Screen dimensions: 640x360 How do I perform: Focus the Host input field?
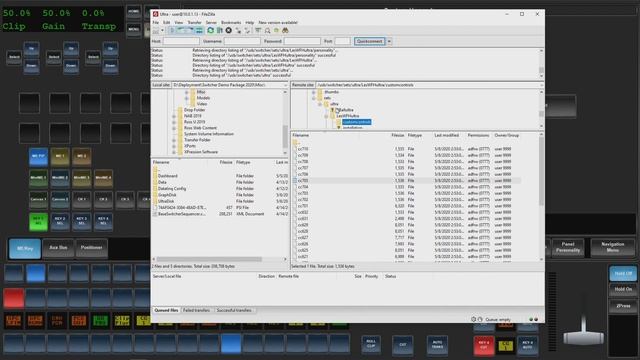pos(181,41)
